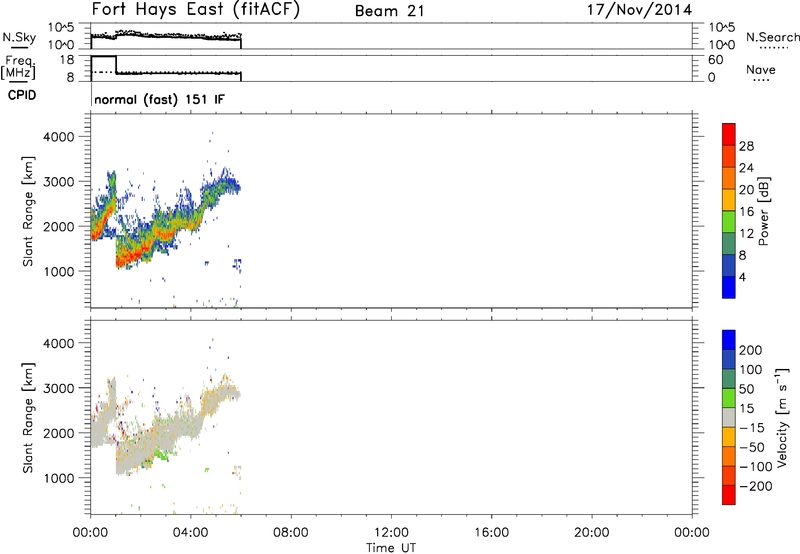The width and height of the screenshot is (800, 554).
Task: Click the '200' label on velocity color bar
Action: 751,350
